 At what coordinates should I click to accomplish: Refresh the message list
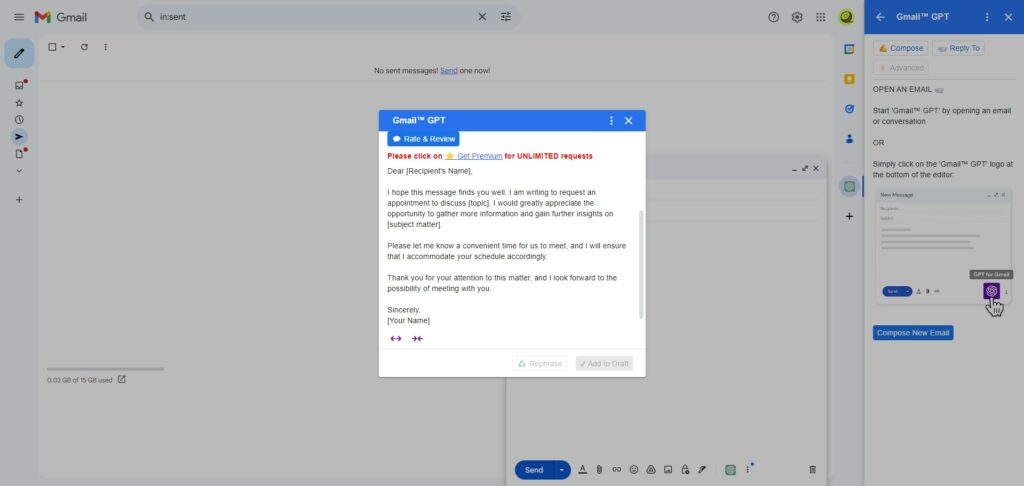(84, 47)
